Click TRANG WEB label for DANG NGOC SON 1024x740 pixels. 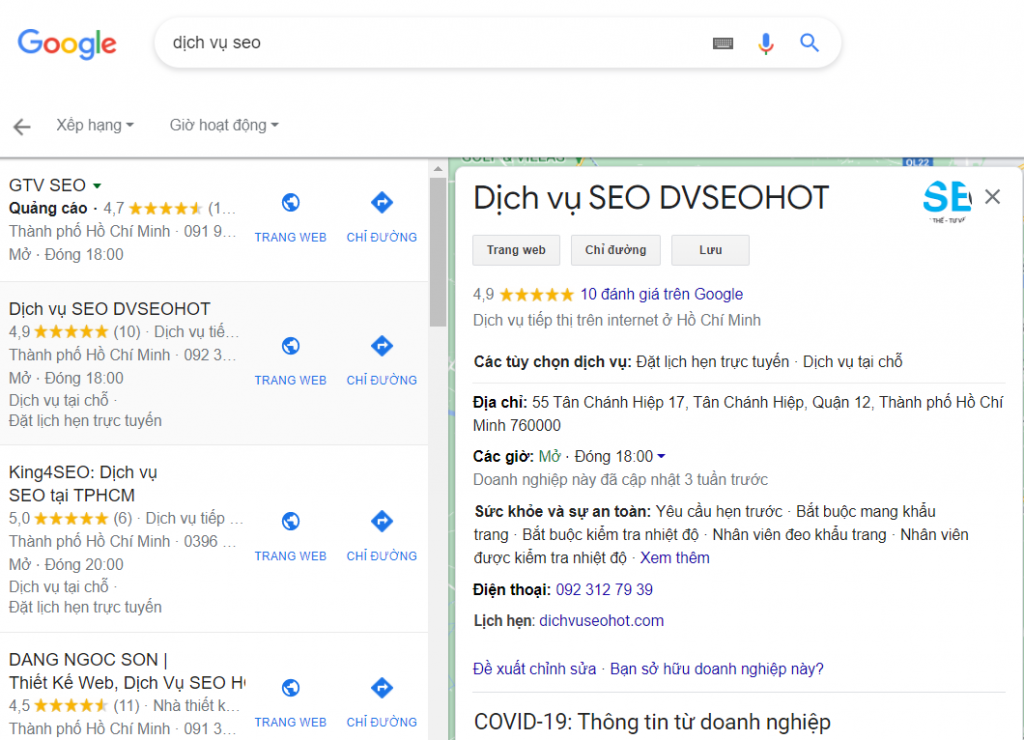pos(291,723)
